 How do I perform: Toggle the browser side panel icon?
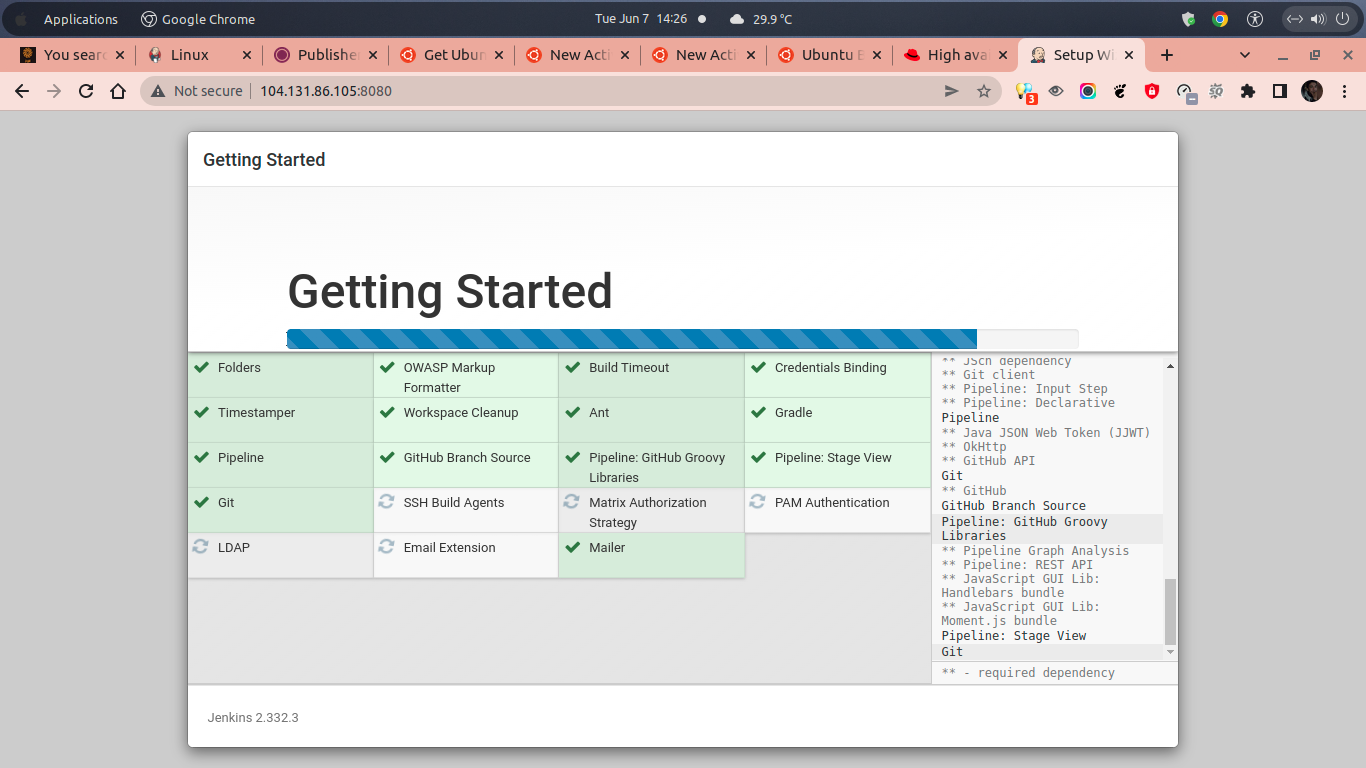click(1279, 91)
